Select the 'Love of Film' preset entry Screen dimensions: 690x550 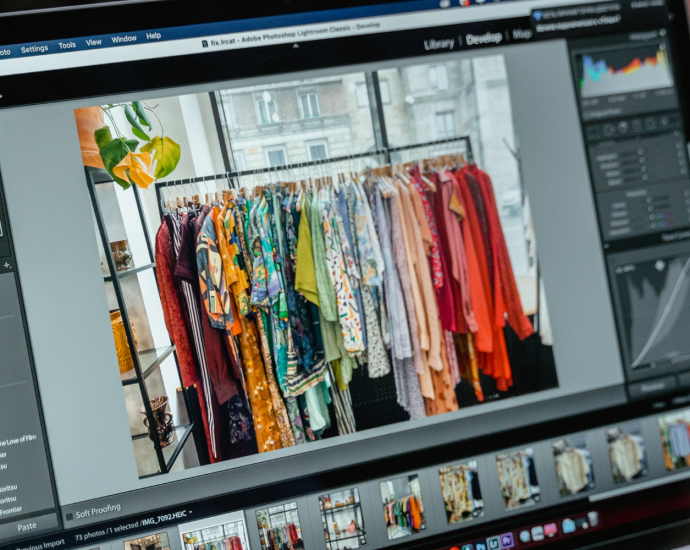pos(20,440)
